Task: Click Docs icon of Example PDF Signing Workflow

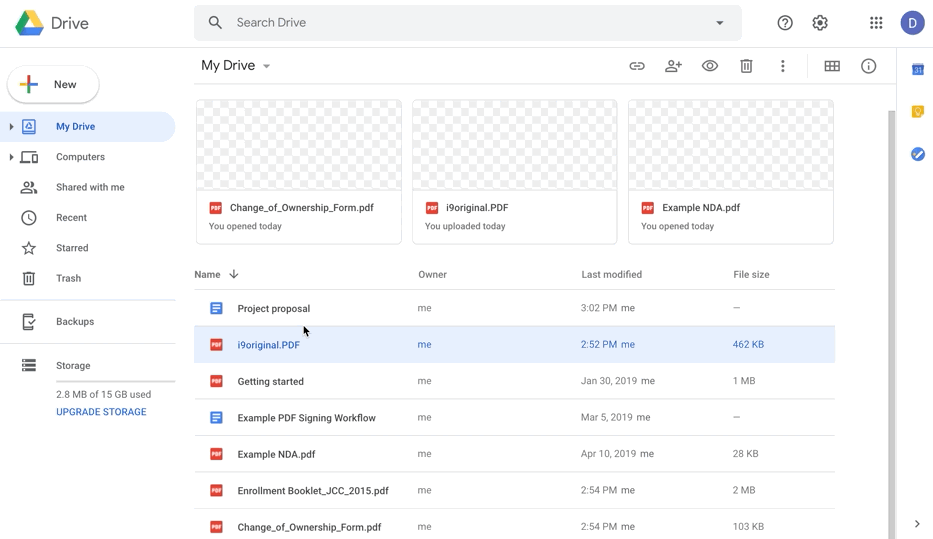Action: 216,418
